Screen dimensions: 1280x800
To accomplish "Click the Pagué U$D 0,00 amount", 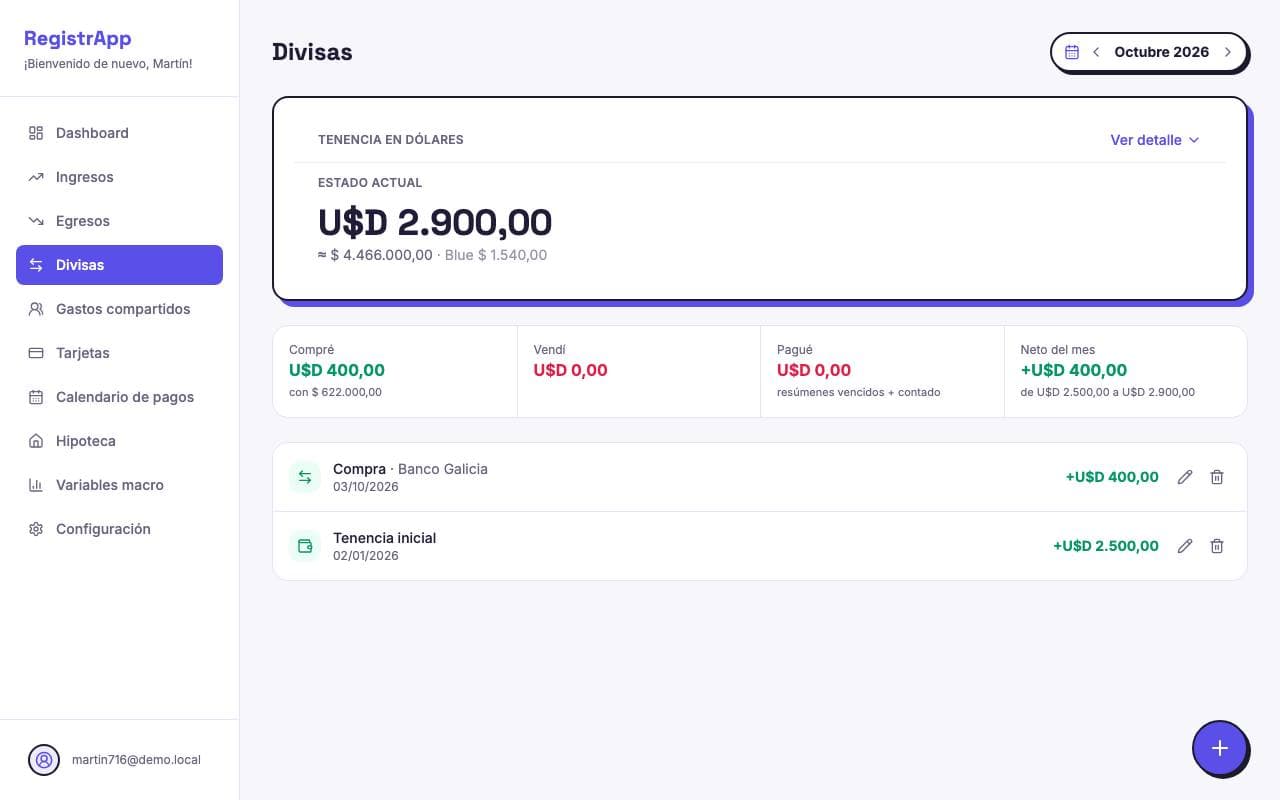I will pyautogui.click(x=814, y=370).
